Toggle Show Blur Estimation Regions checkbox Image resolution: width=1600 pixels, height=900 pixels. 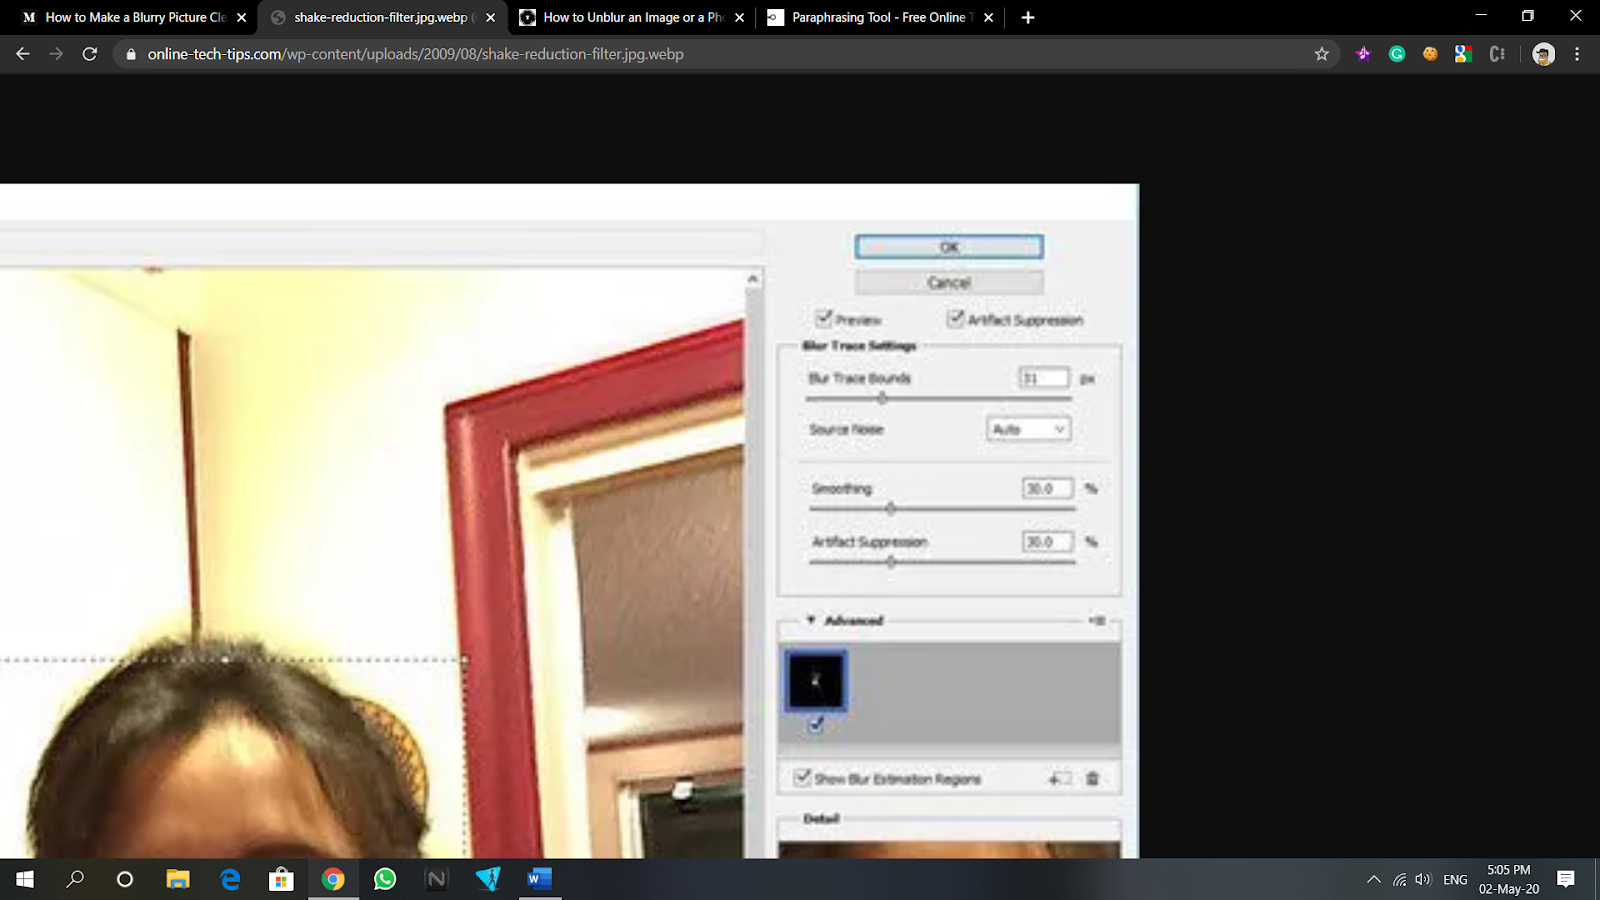tap(802, 777)
